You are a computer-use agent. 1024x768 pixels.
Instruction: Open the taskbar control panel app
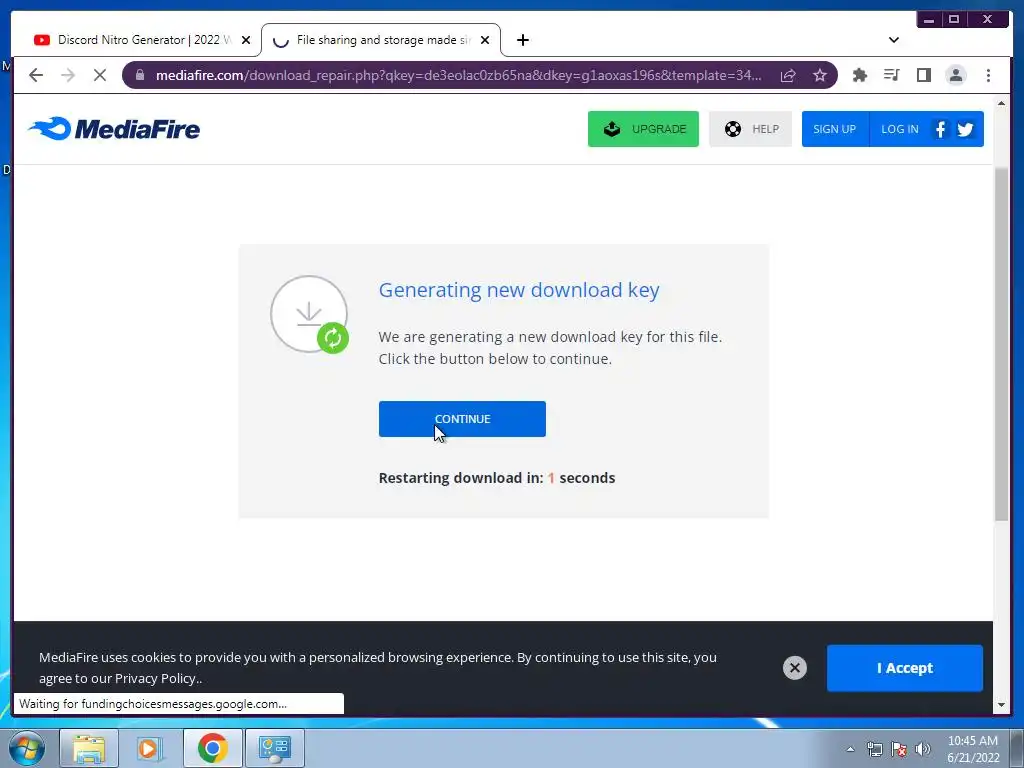click(274, 748)
